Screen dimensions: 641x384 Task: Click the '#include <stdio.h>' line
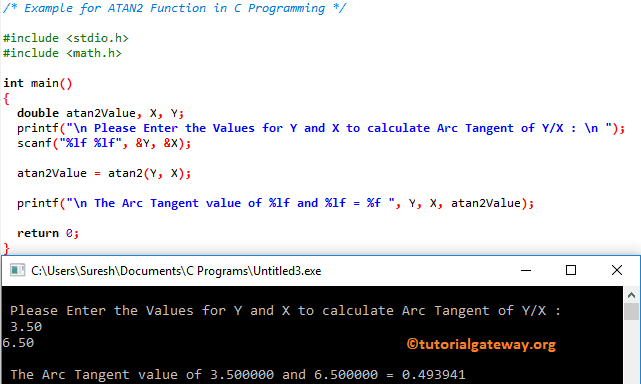point(66,38)
